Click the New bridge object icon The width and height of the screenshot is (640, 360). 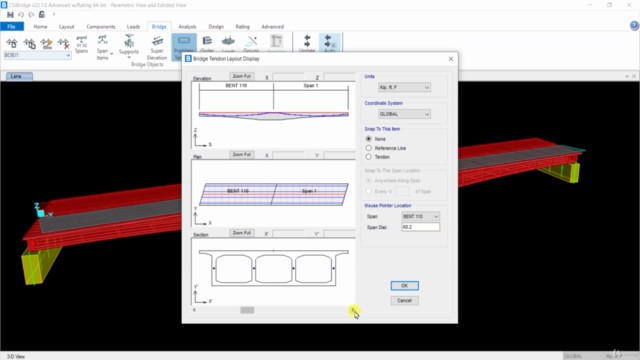coord(11,43)
